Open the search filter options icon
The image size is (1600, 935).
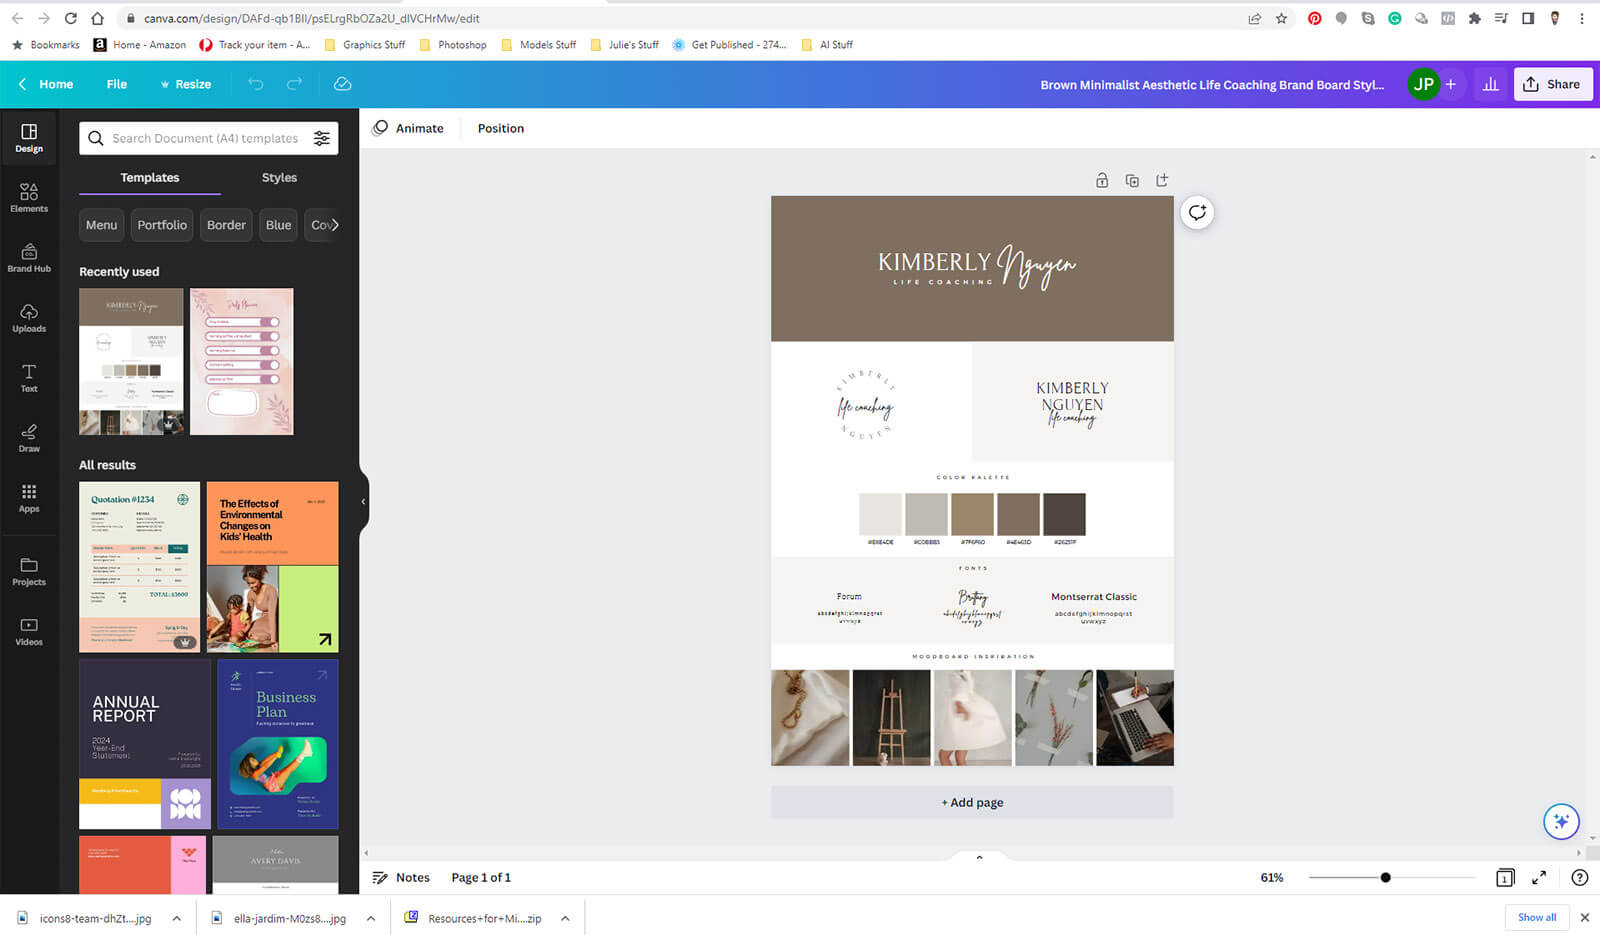[x=322, y=138]
